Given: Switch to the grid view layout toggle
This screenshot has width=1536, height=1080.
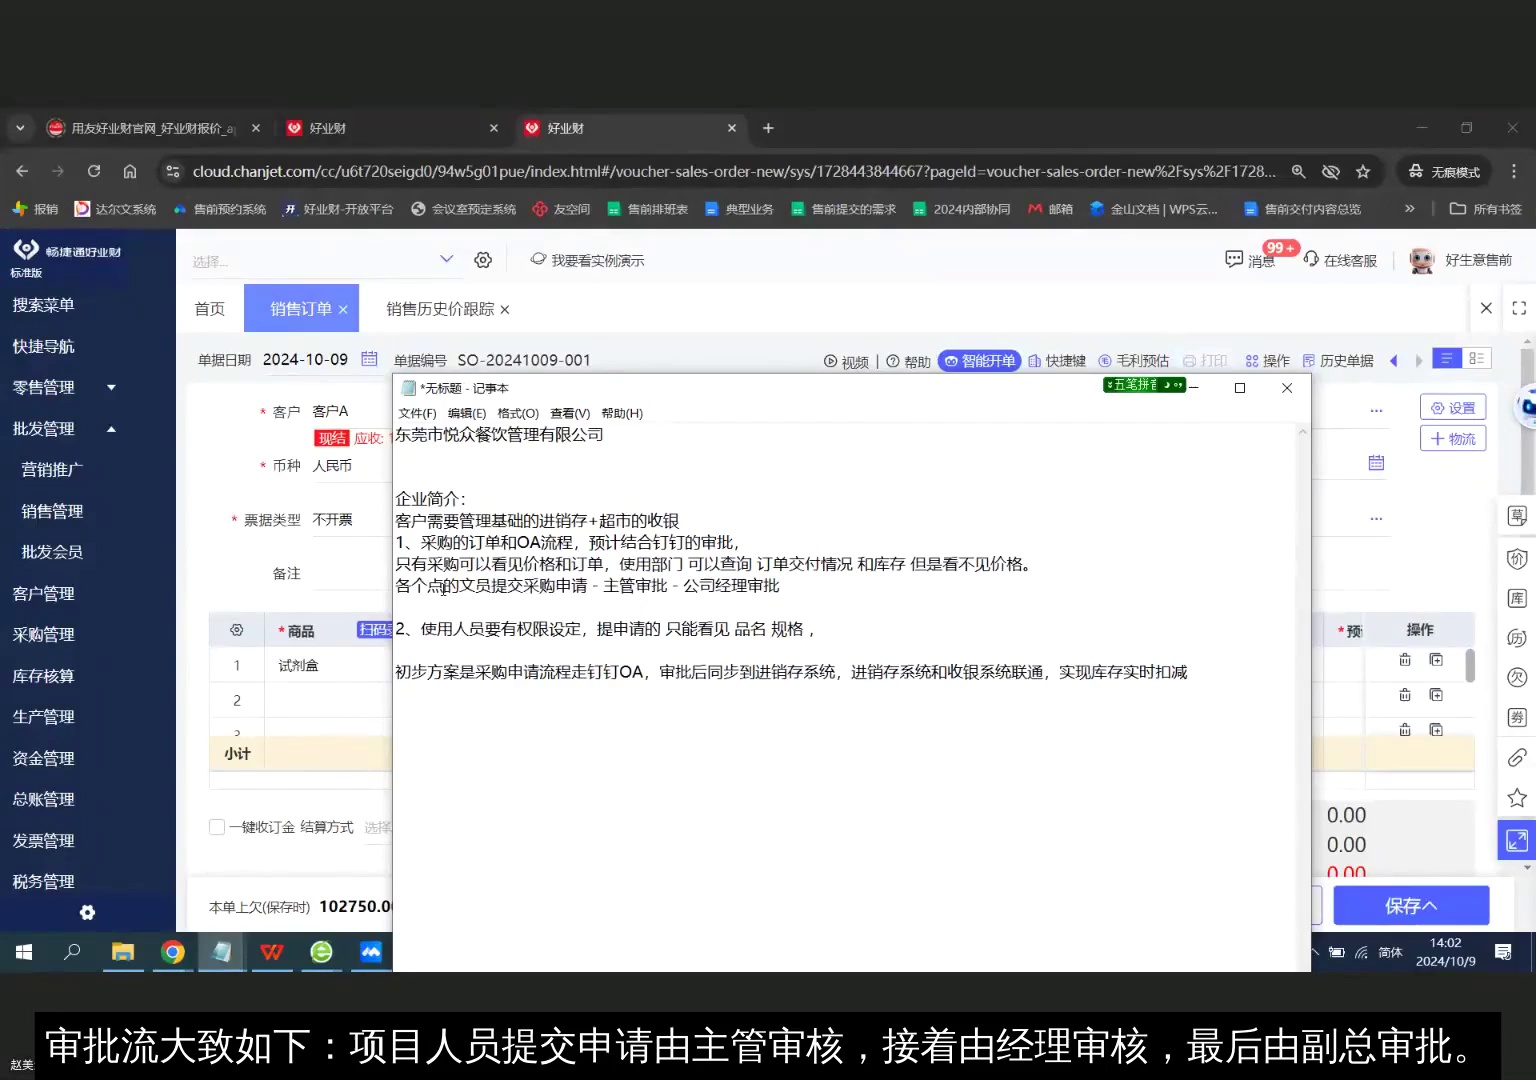Looking at the screenshot, I should coord(1477,358).
